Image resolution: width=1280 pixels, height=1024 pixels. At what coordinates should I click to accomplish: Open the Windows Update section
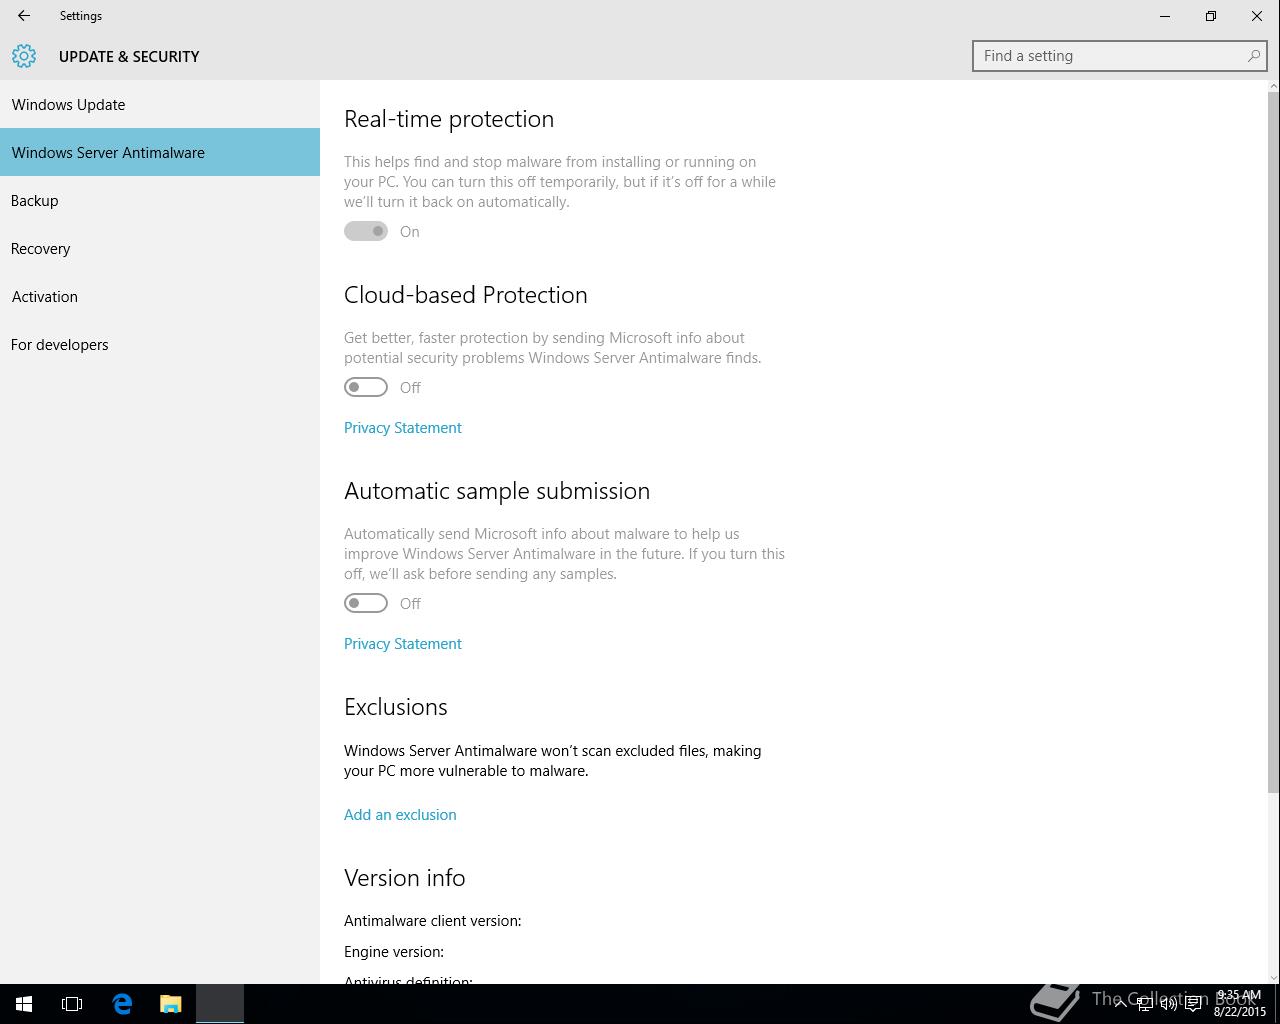160,104
